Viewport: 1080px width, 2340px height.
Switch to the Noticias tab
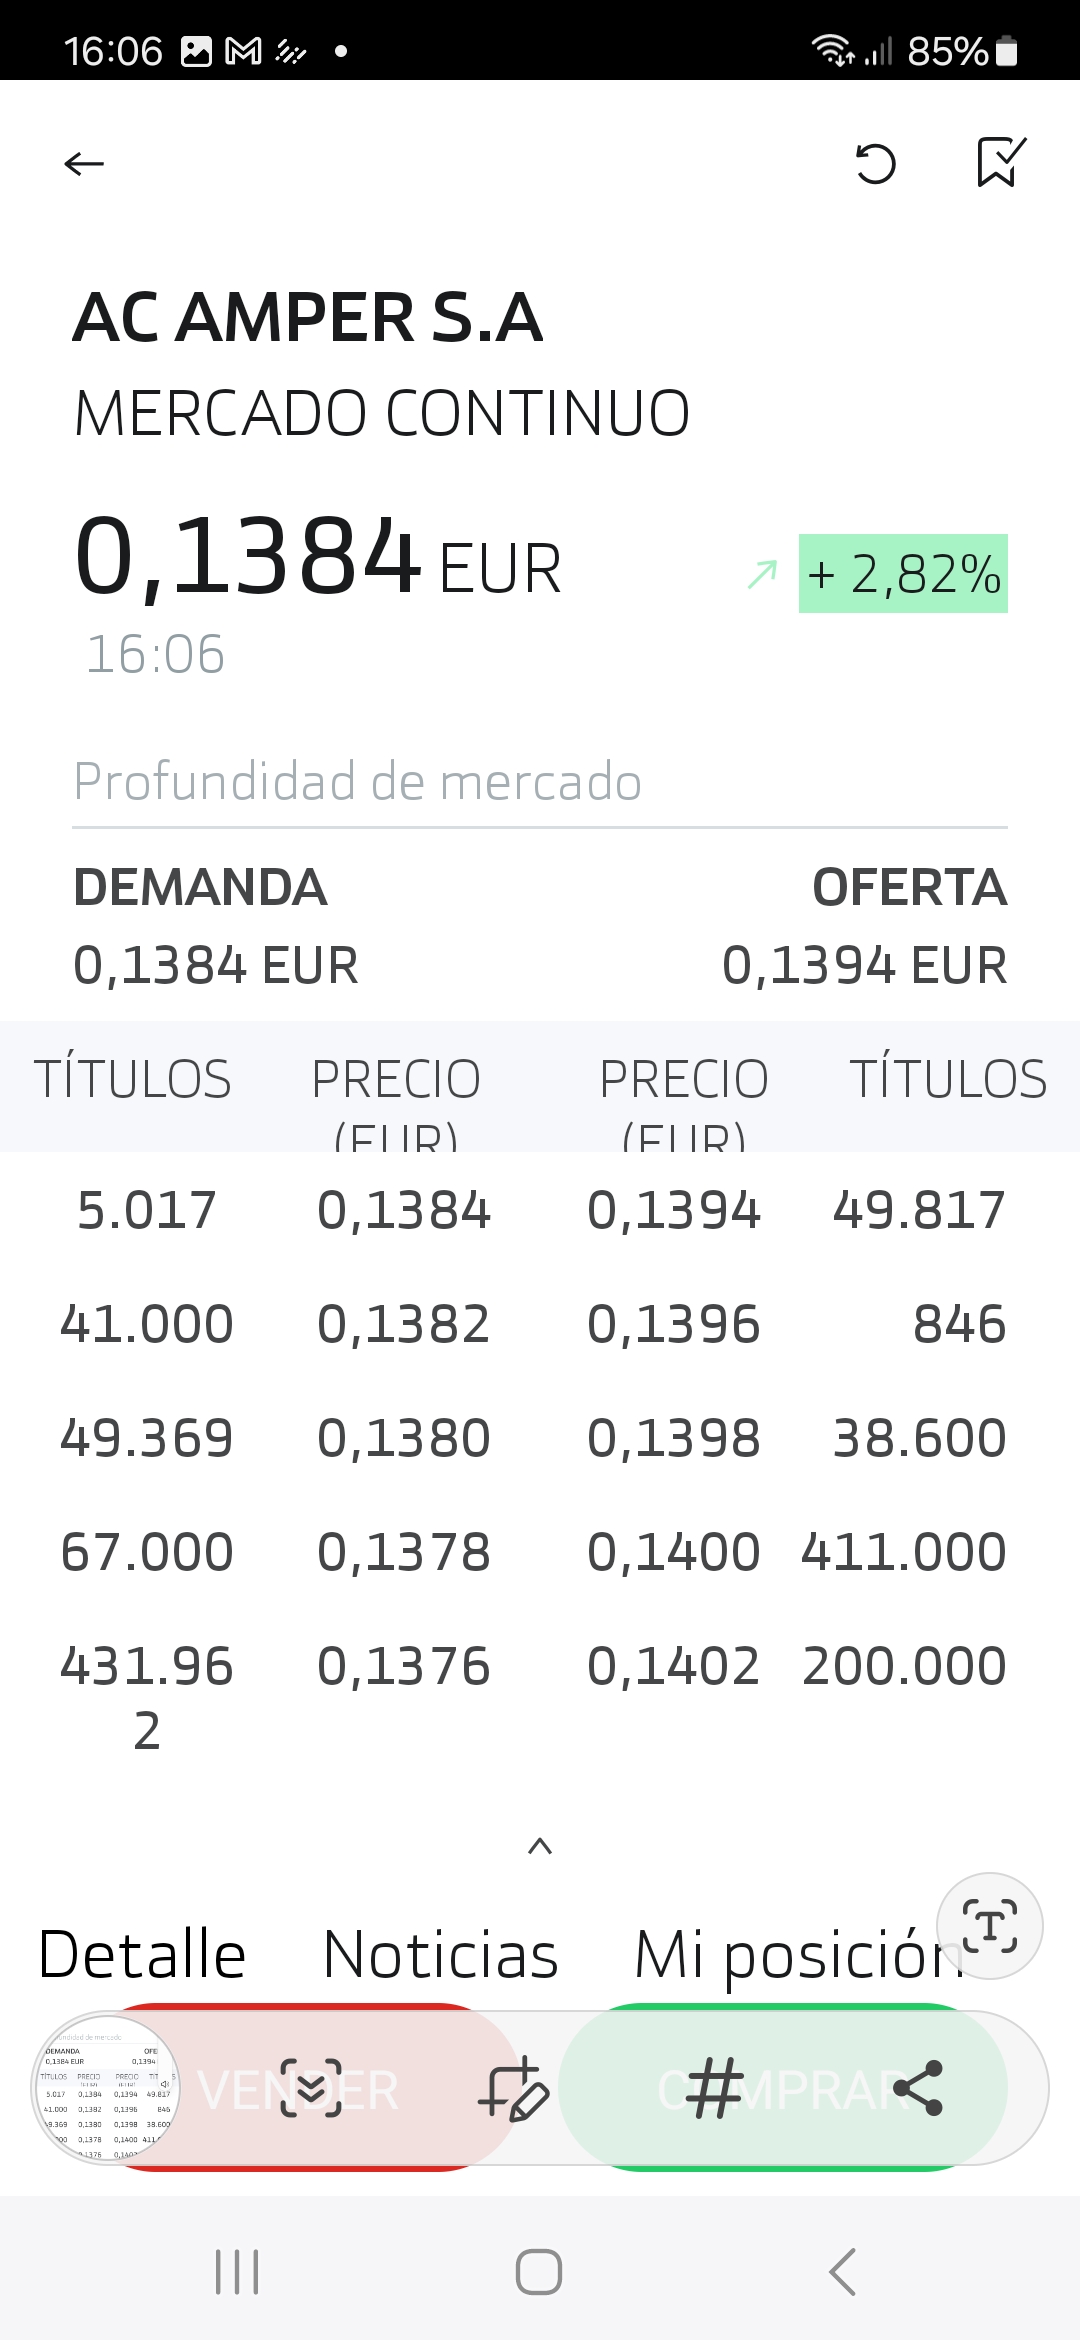point(440,1954)
